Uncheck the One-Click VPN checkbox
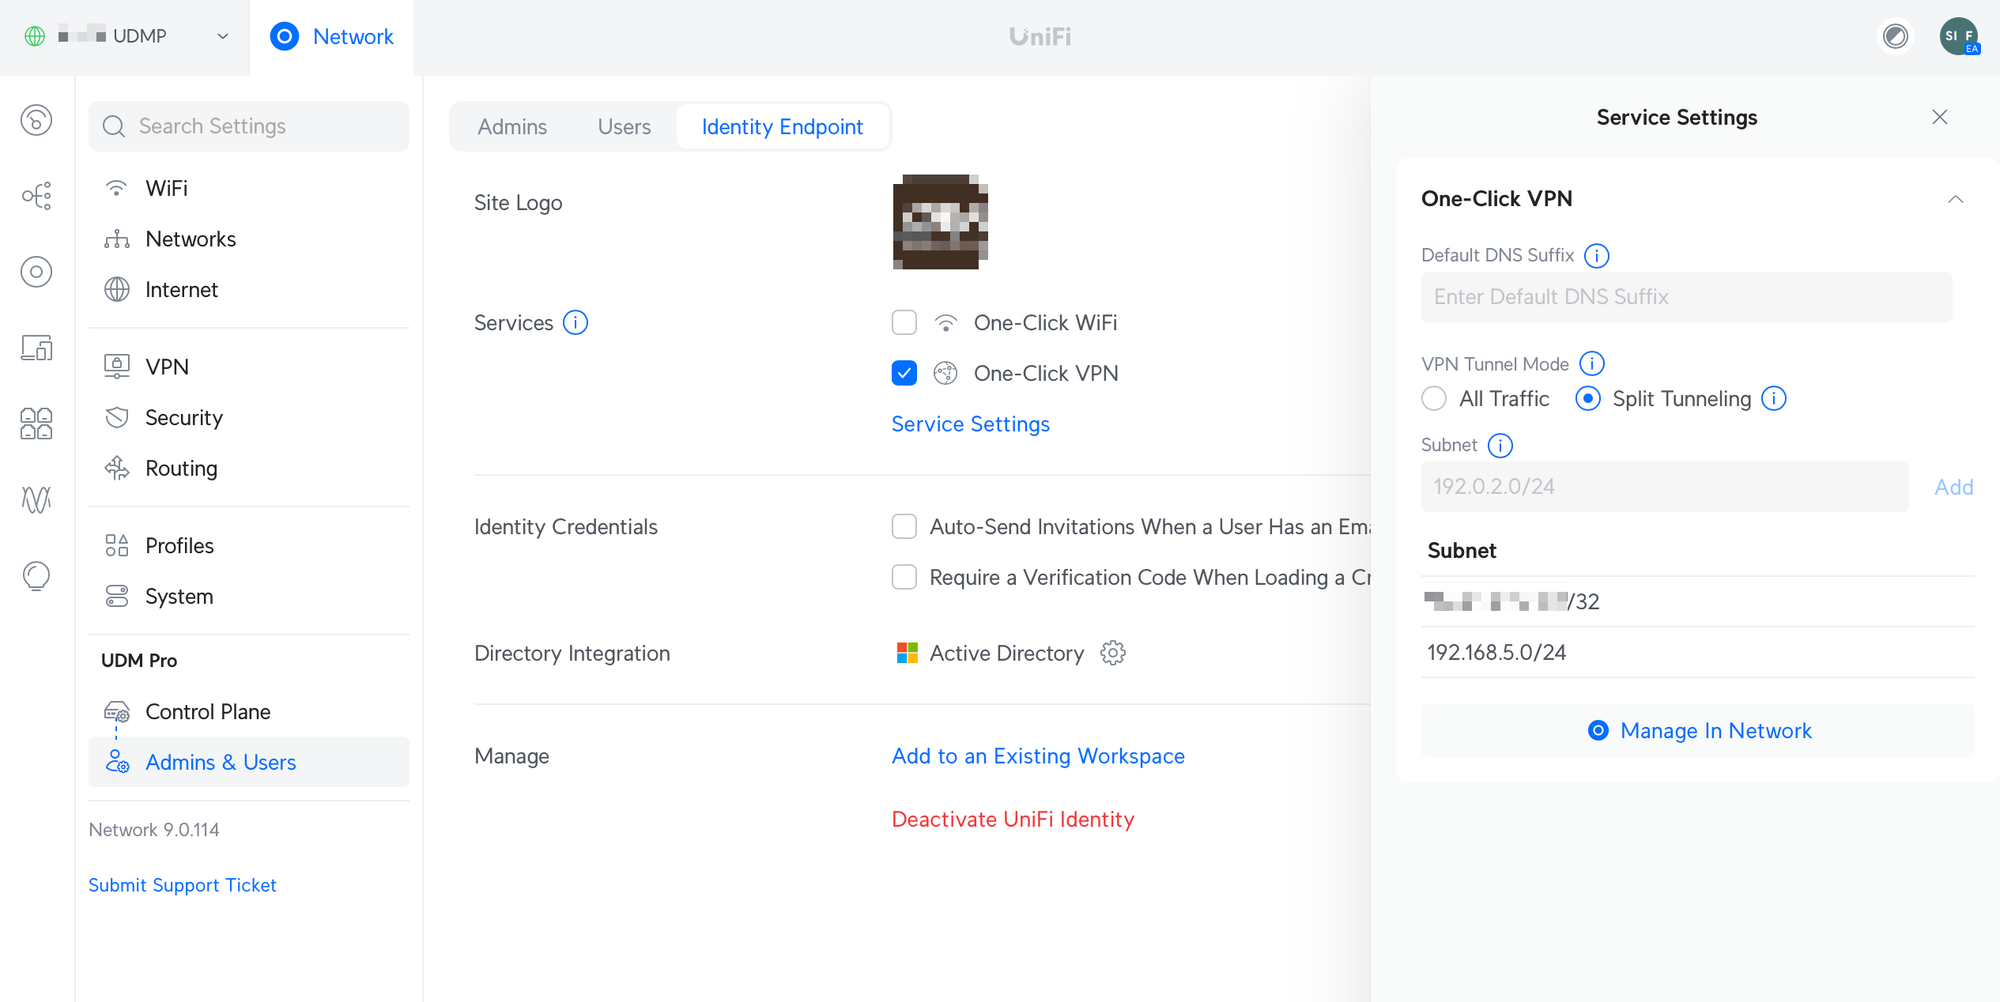 [x=904, y=373]
